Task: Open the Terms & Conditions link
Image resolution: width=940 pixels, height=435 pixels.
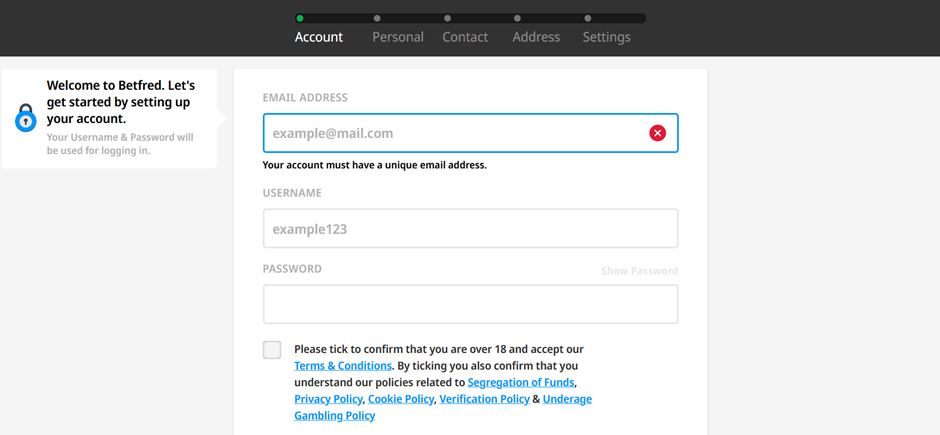Action: click(x=343, y=365)
